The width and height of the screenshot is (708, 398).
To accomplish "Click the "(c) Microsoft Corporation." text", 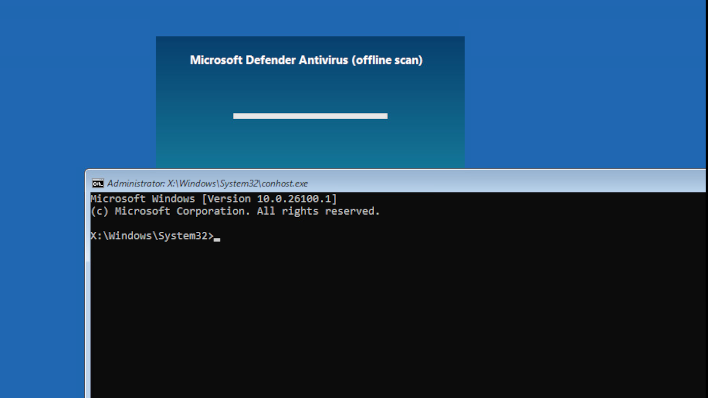I will click(x=170, y=211).
